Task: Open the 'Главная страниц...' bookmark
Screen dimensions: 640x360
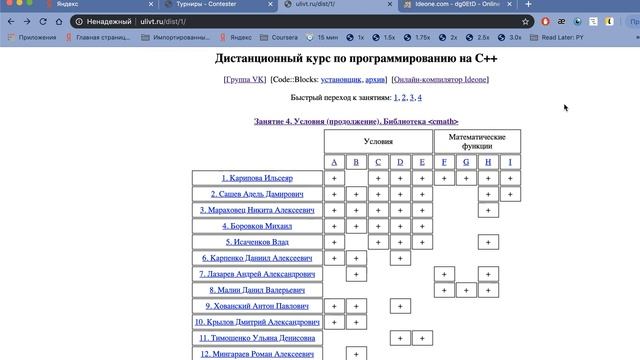Action: 98,37
